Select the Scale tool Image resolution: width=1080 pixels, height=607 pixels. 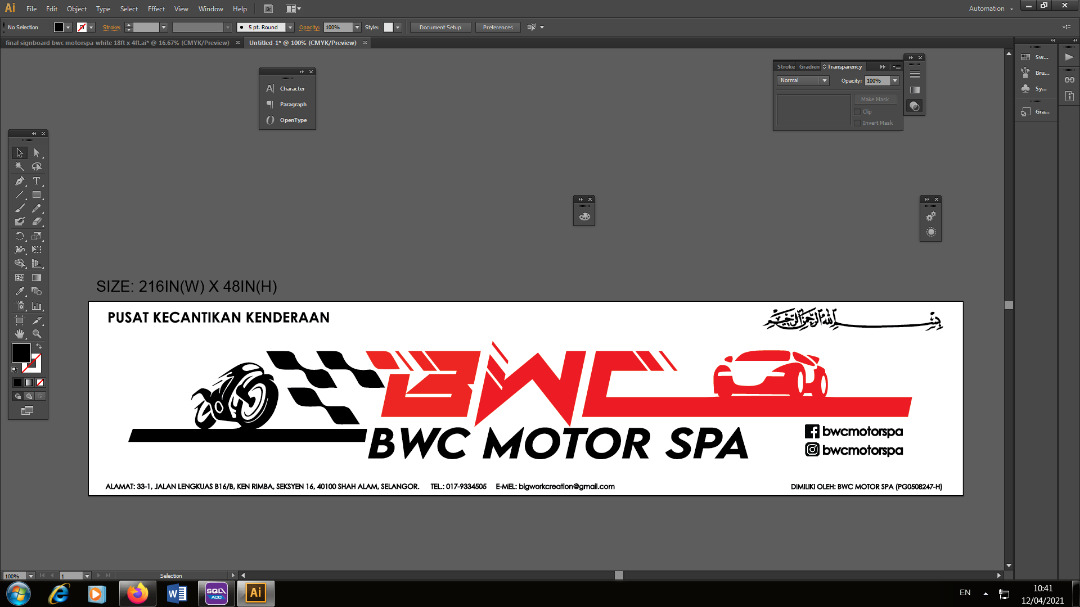pos(37,236)
